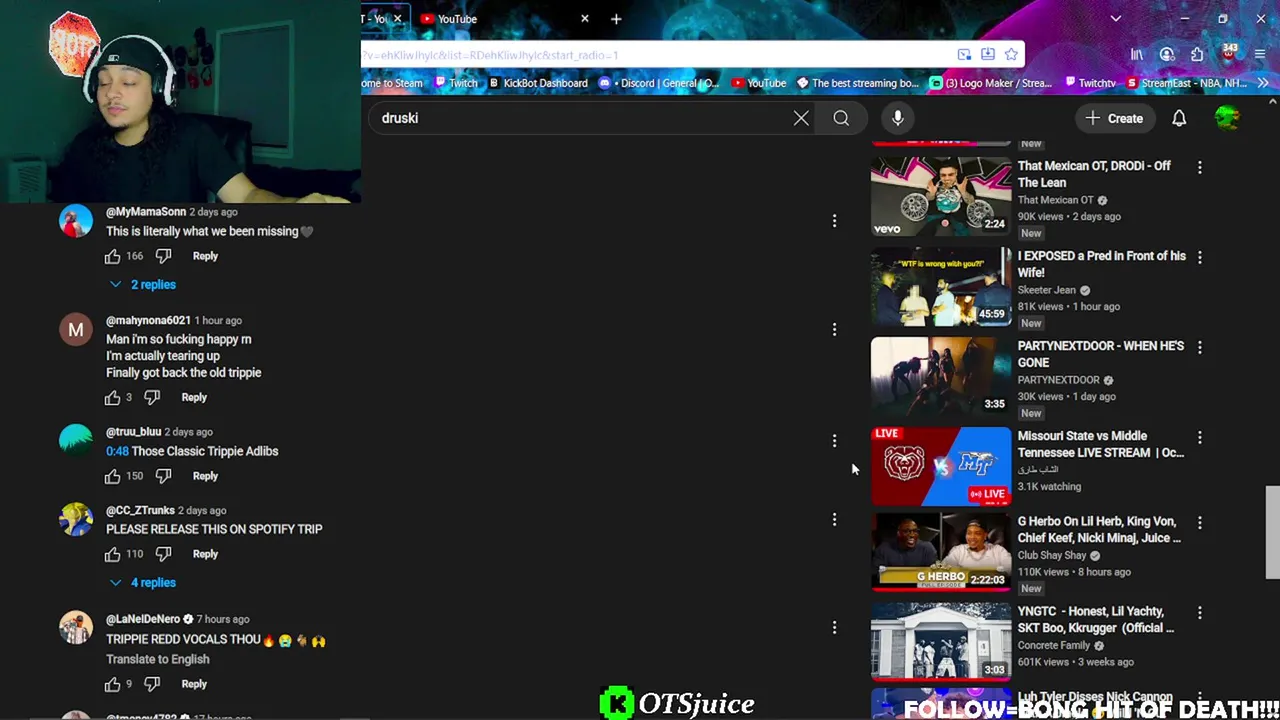Screen dimensions: 1280x720
Task: Click Create button
Action: [x=1114, y=118]
